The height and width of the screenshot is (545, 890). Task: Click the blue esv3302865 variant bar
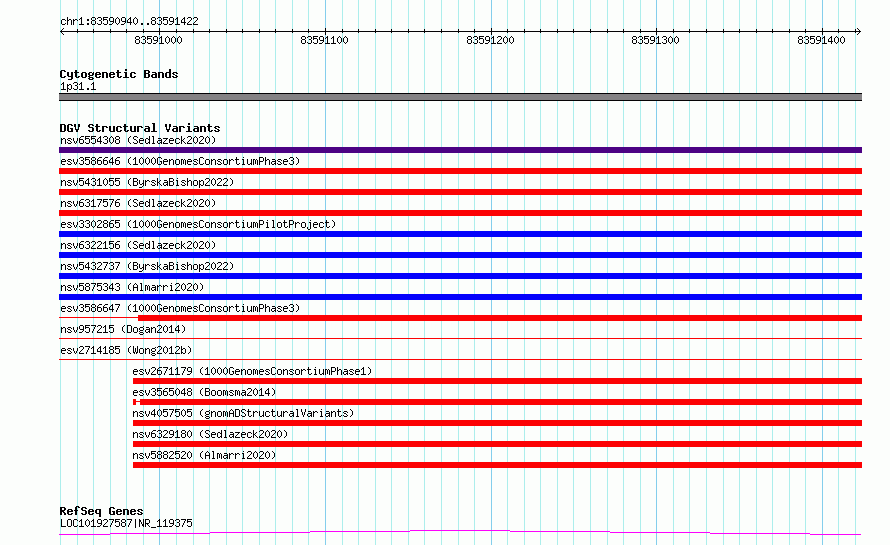(x=460, y=234)
